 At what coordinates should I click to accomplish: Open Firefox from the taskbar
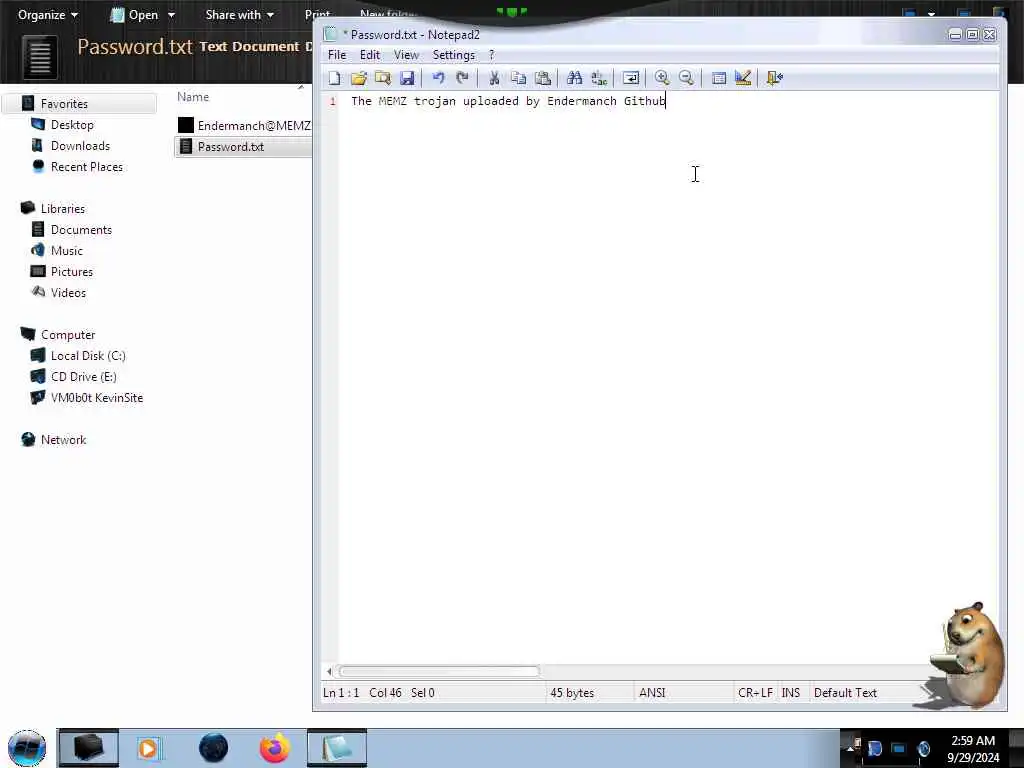[274, 748]
